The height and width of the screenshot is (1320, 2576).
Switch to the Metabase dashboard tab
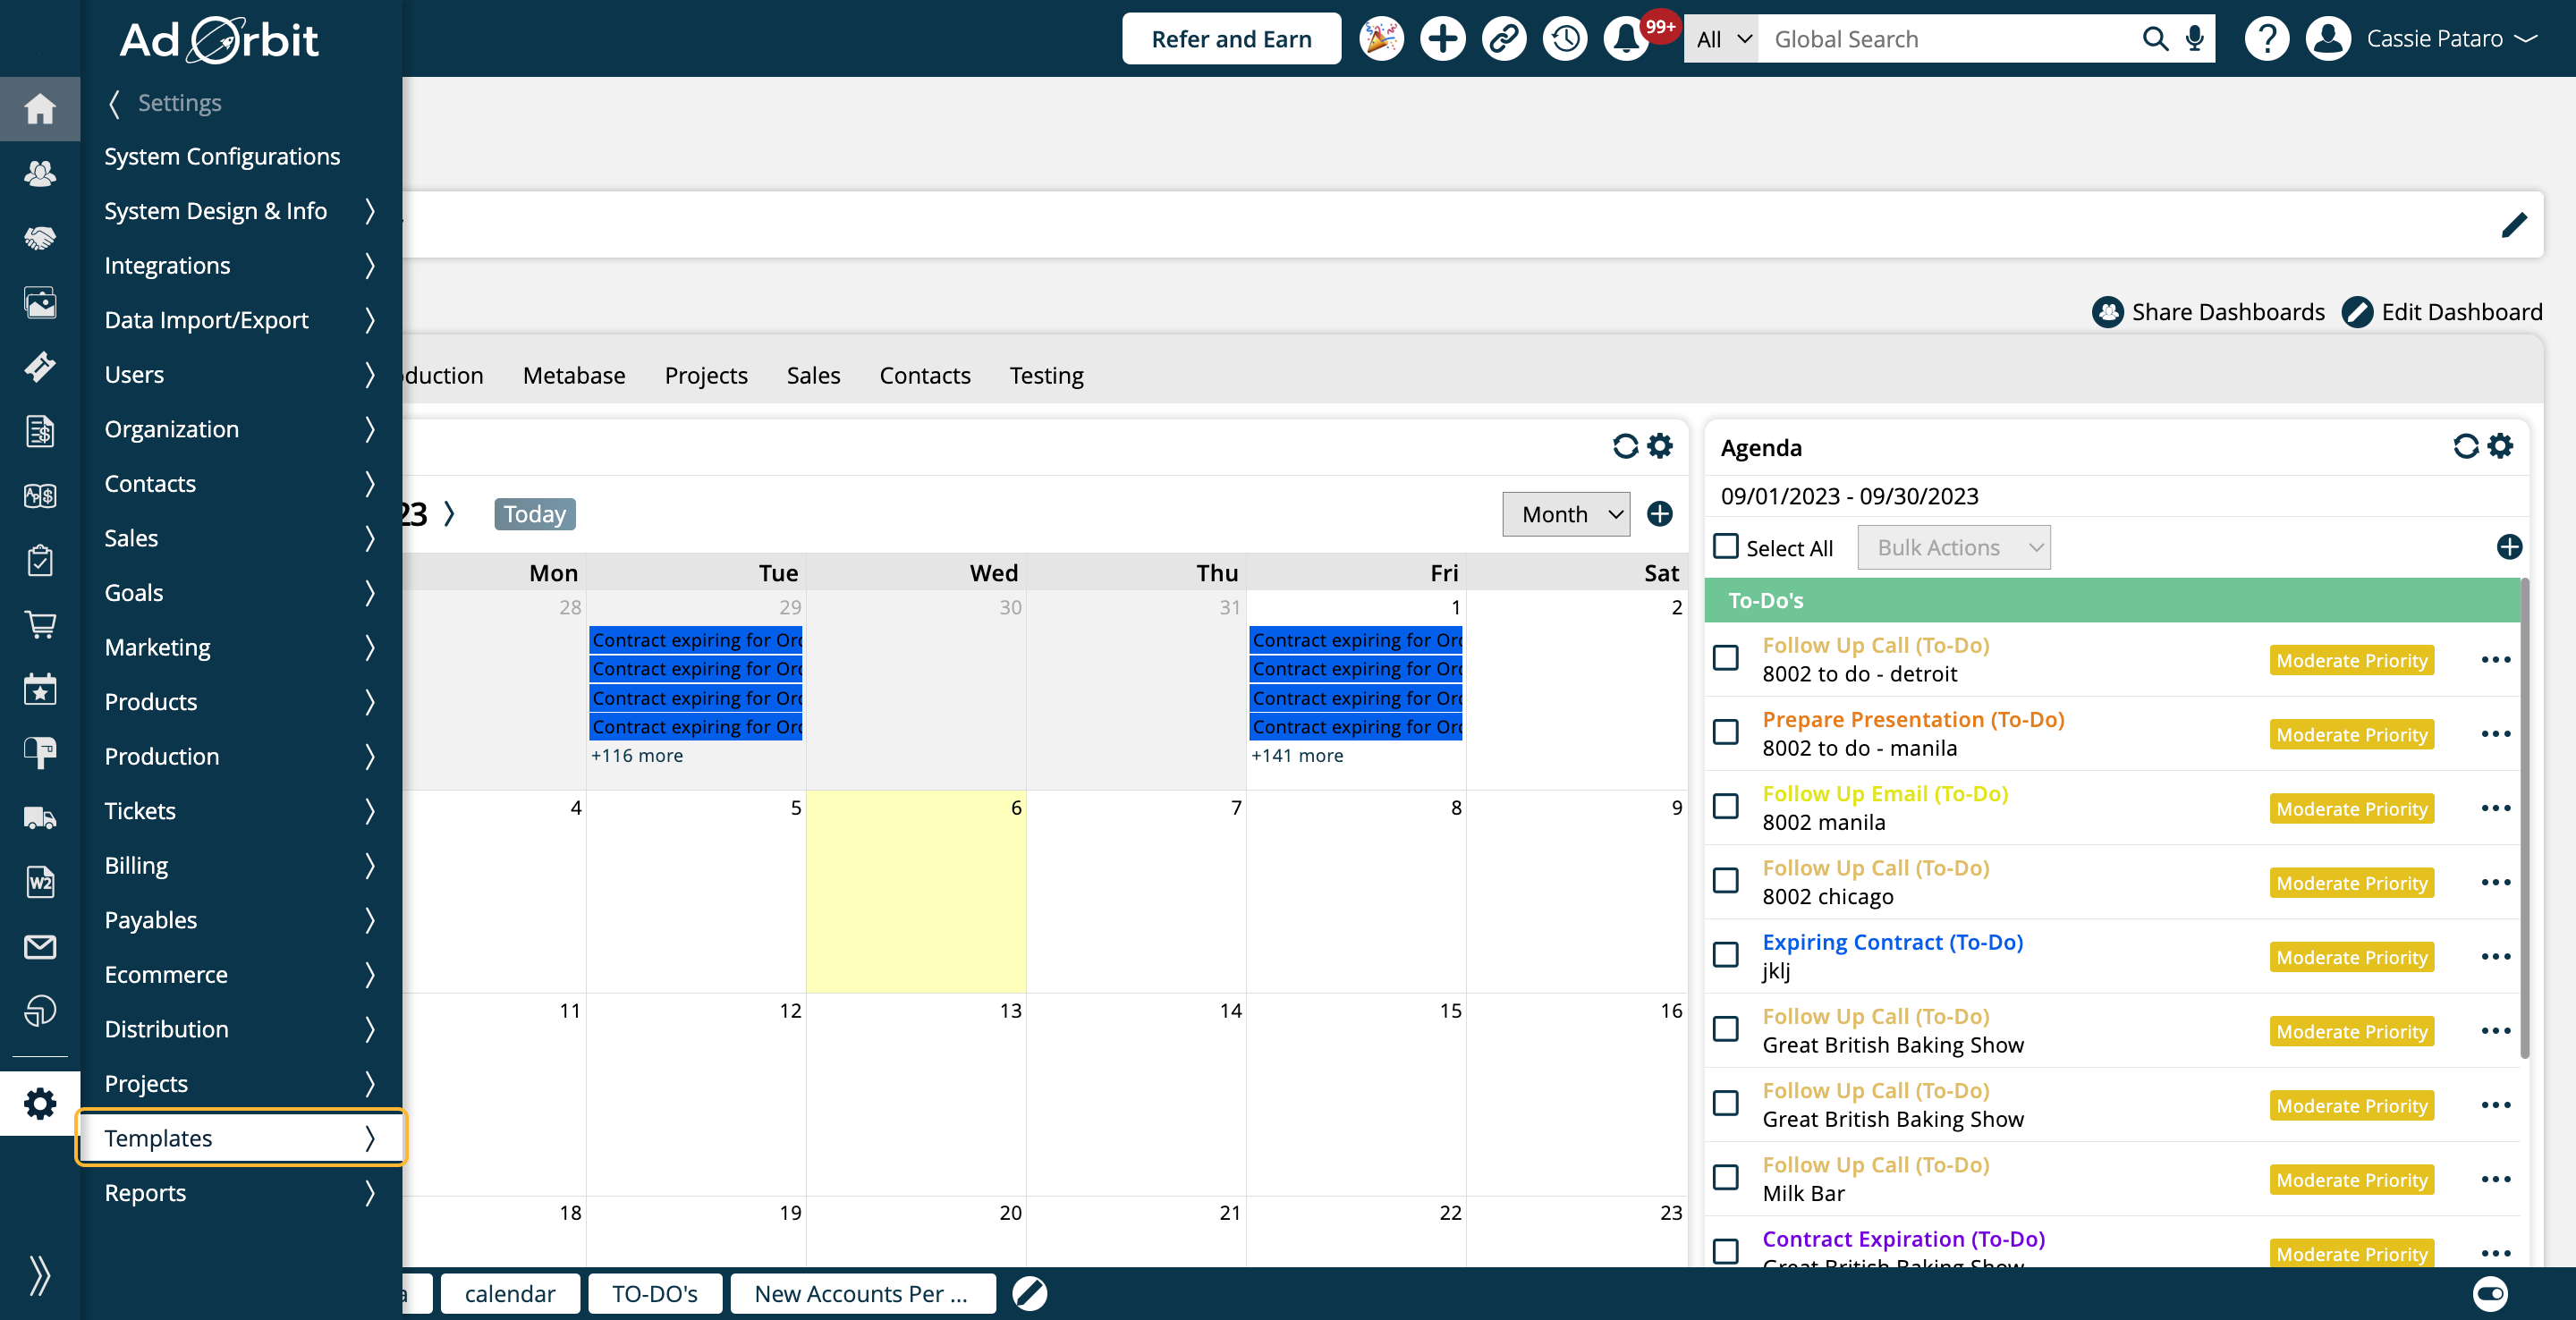pos(574,375)
